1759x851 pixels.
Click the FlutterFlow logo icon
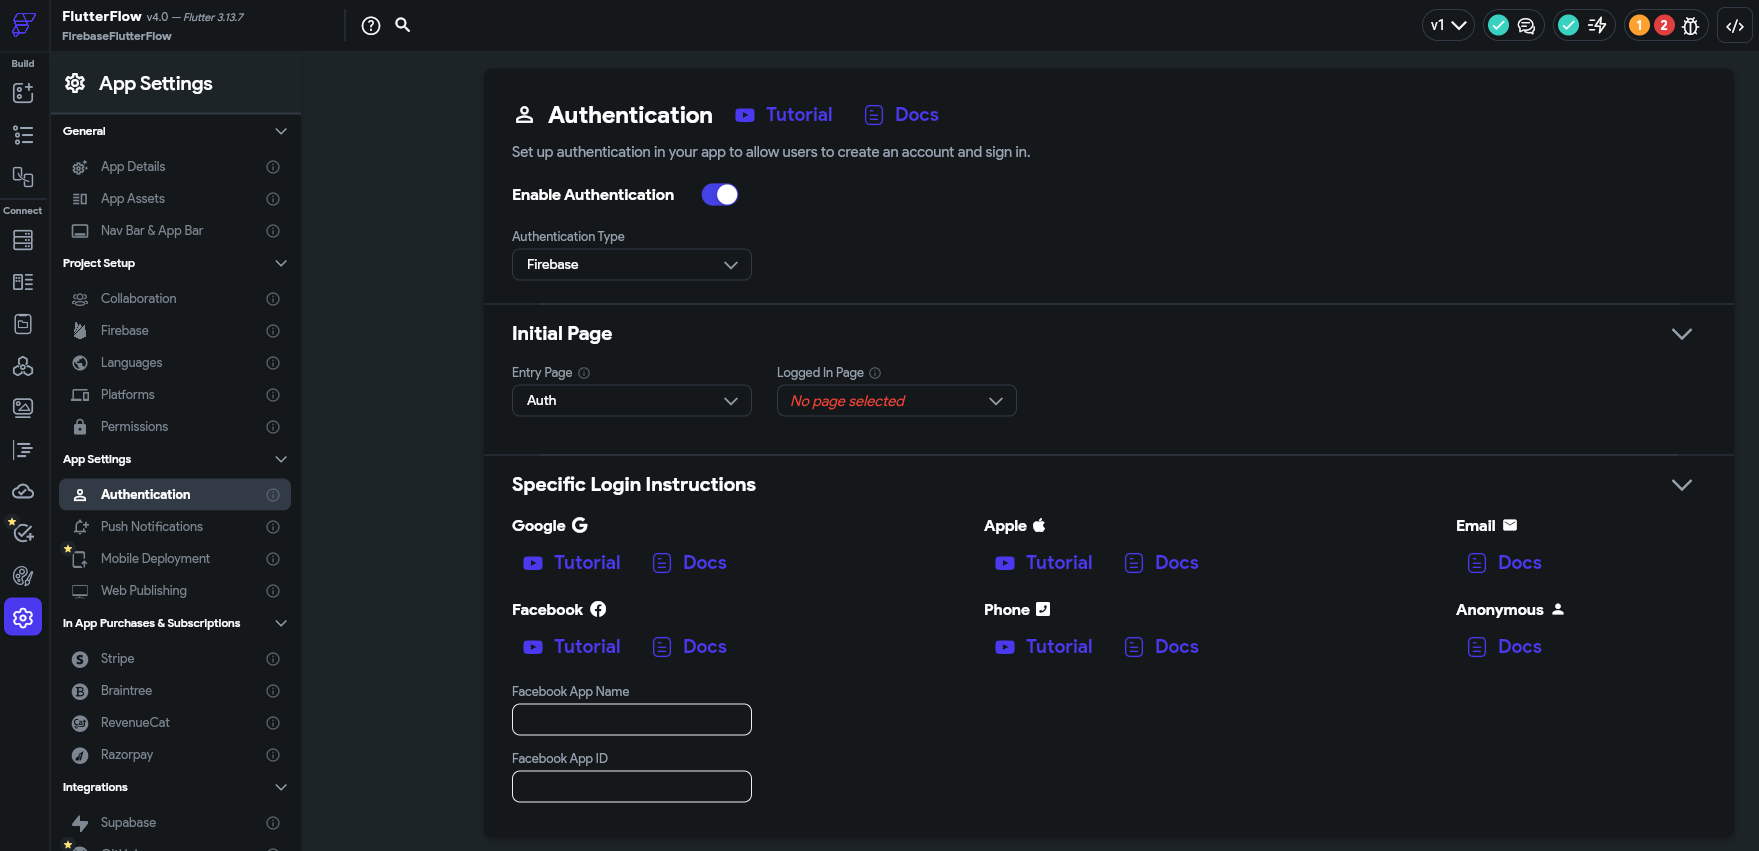point(23,24)
